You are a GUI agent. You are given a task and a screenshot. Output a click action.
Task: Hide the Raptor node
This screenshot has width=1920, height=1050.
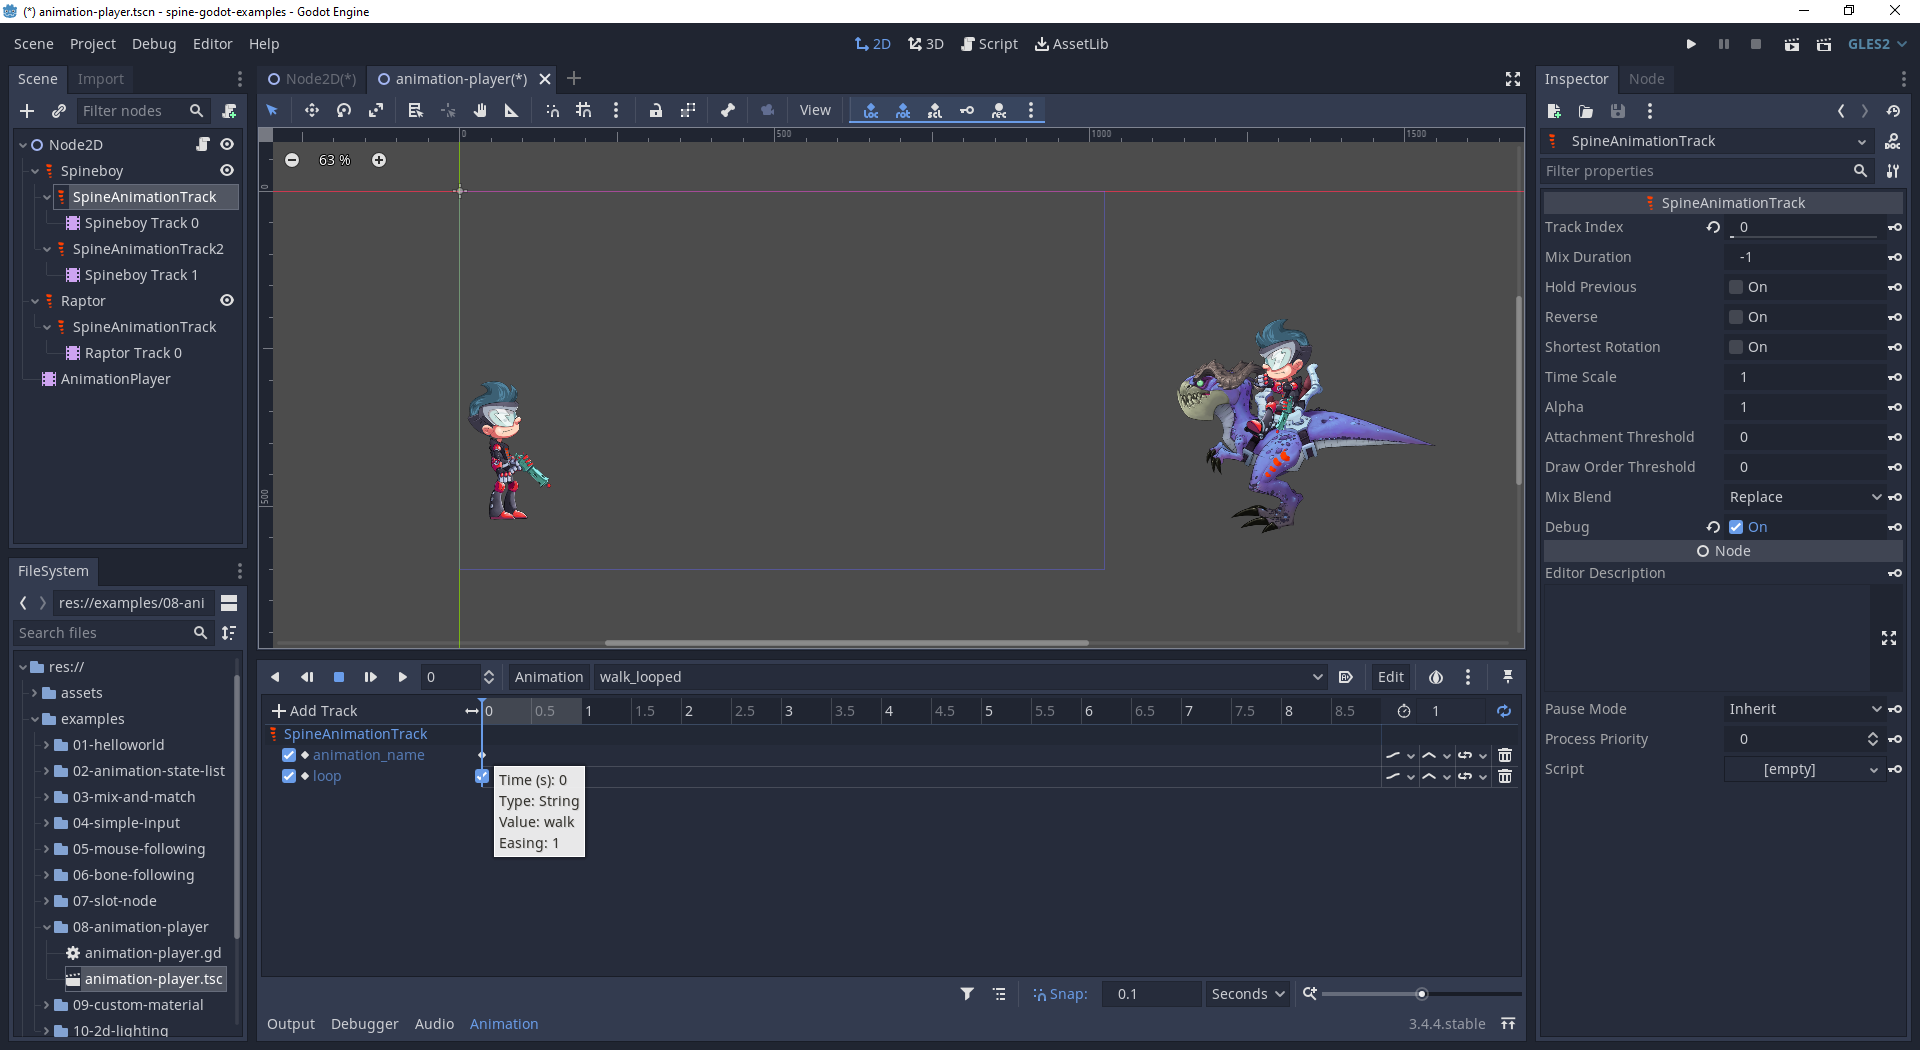click(227, 301)
